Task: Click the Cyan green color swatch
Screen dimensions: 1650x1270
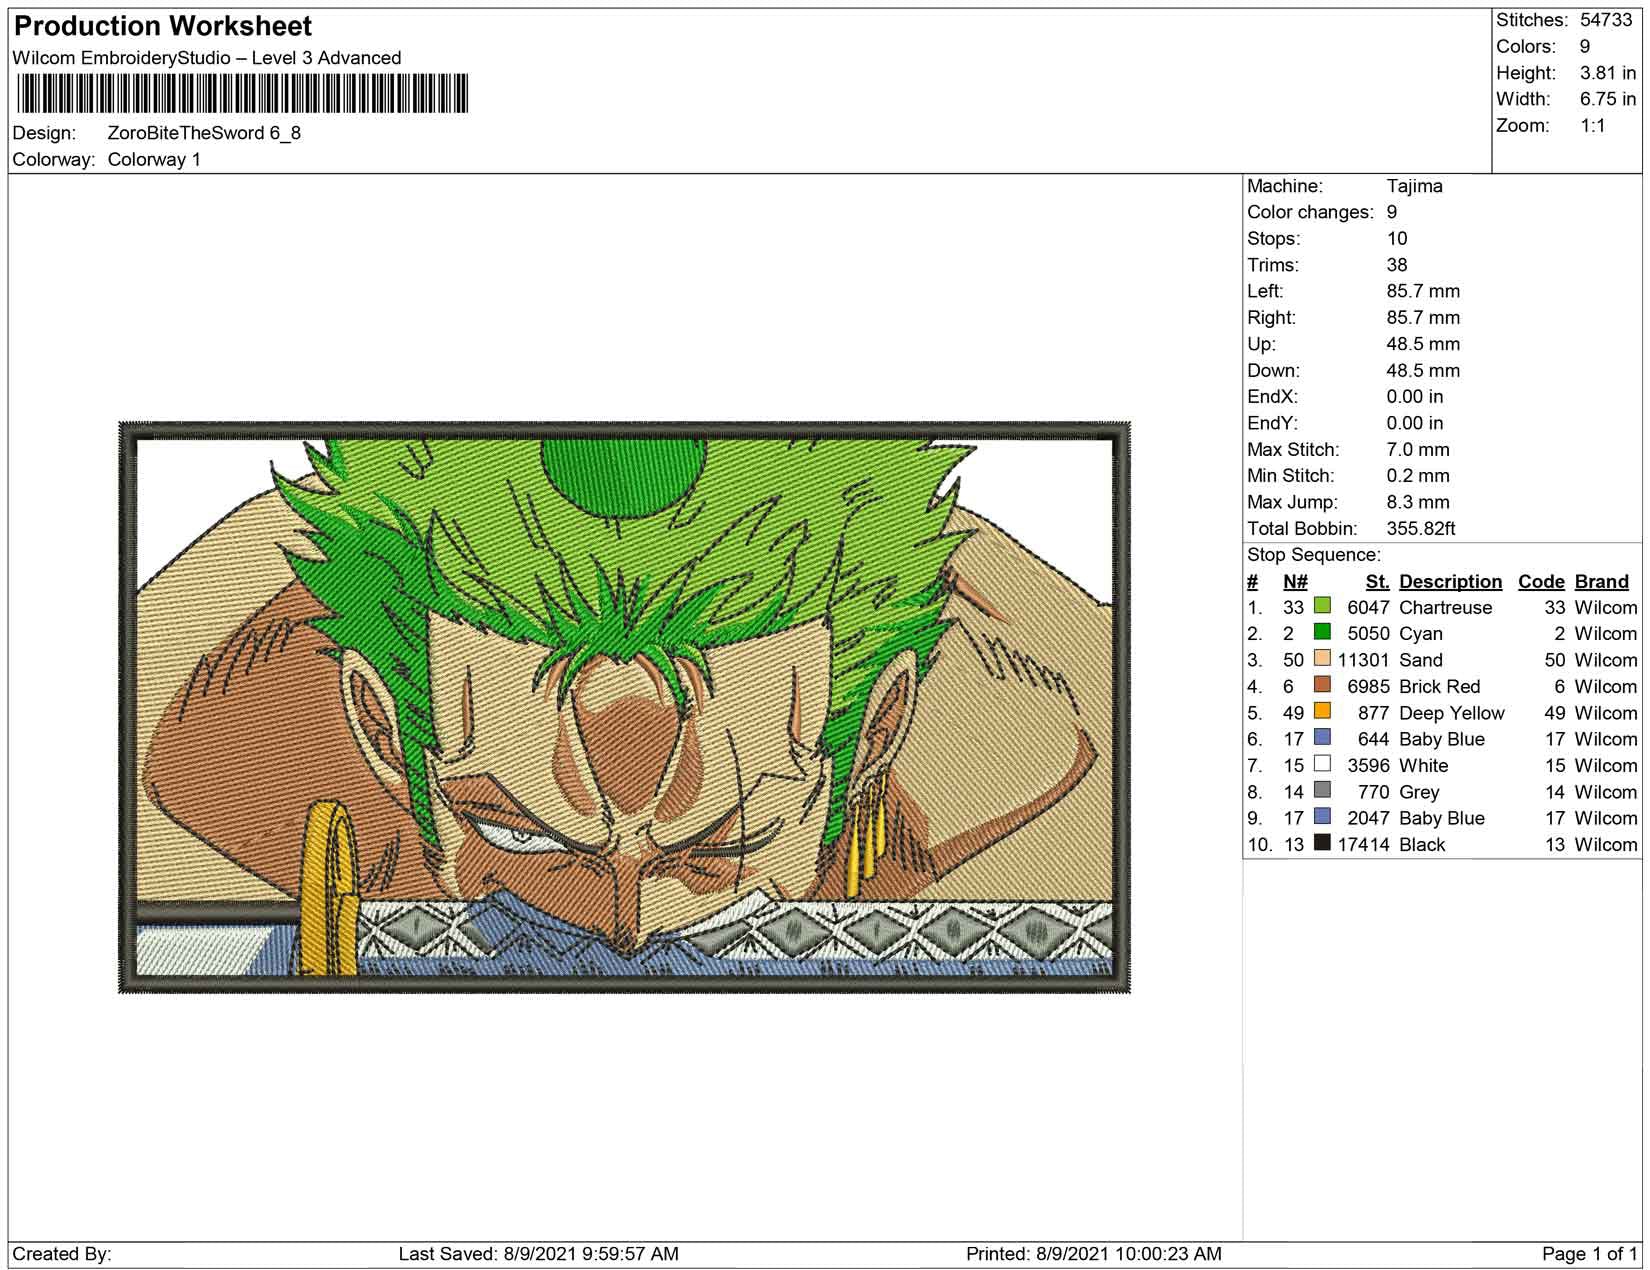Action: [x=1322, y=632]
